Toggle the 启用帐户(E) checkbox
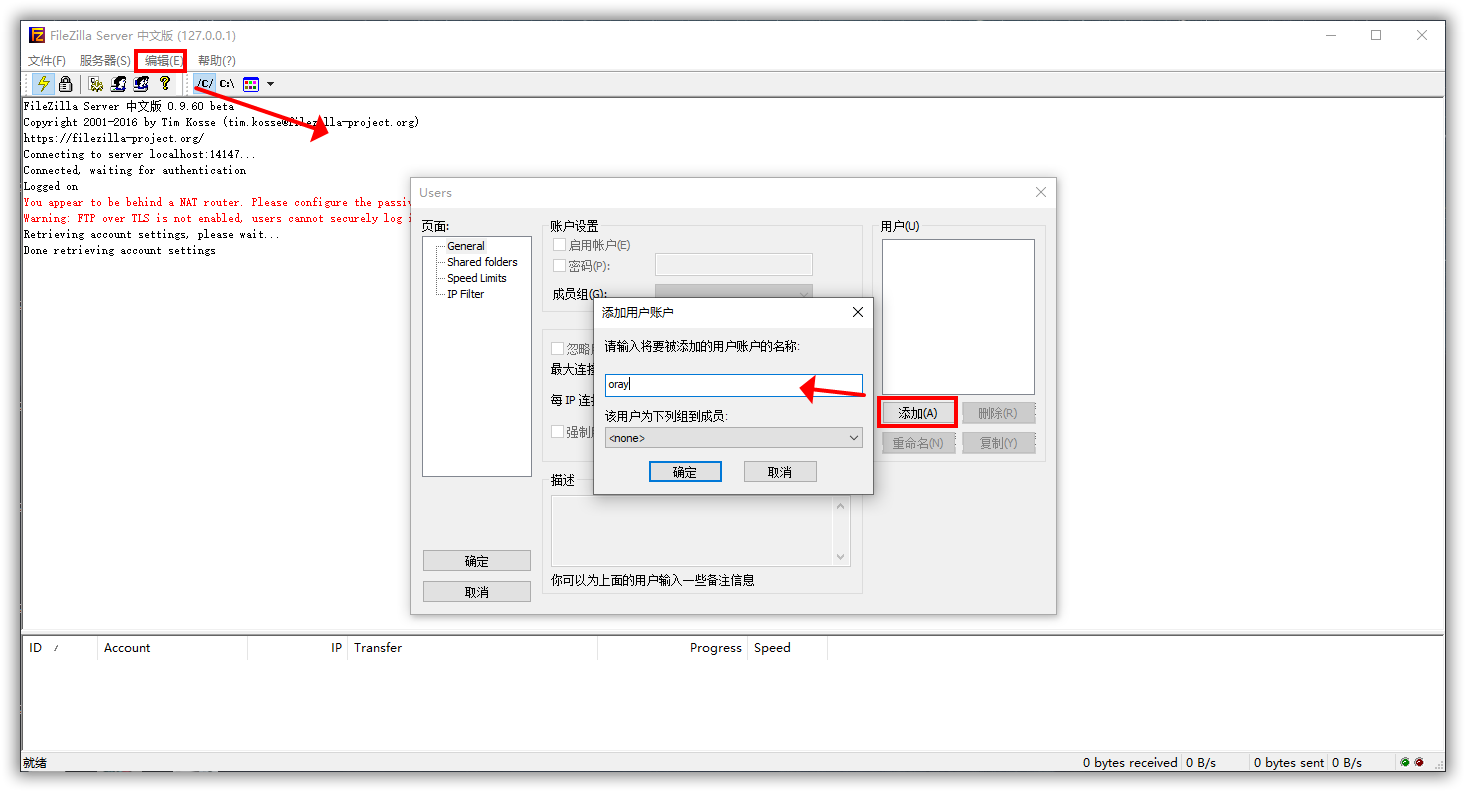Viewport: 1466px width, 792px height. coord(559,245)
